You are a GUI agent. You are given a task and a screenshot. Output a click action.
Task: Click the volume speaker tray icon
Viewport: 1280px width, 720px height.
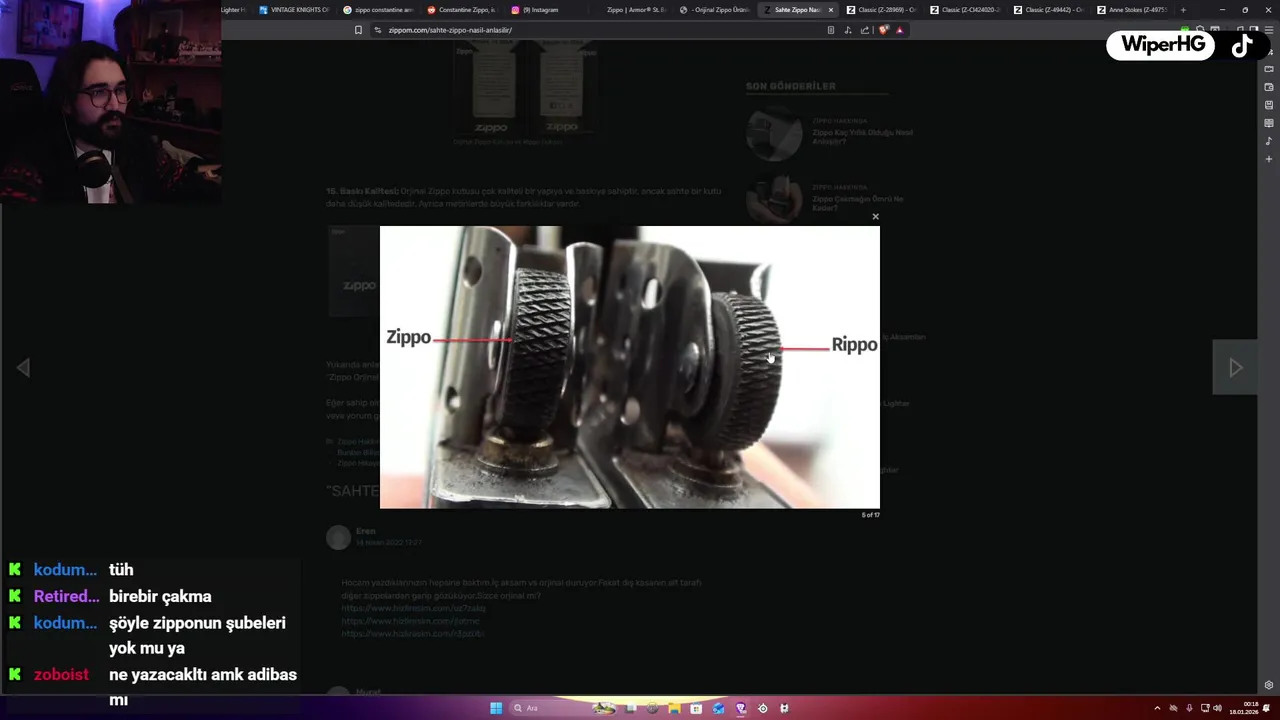tap(1217, 708)
